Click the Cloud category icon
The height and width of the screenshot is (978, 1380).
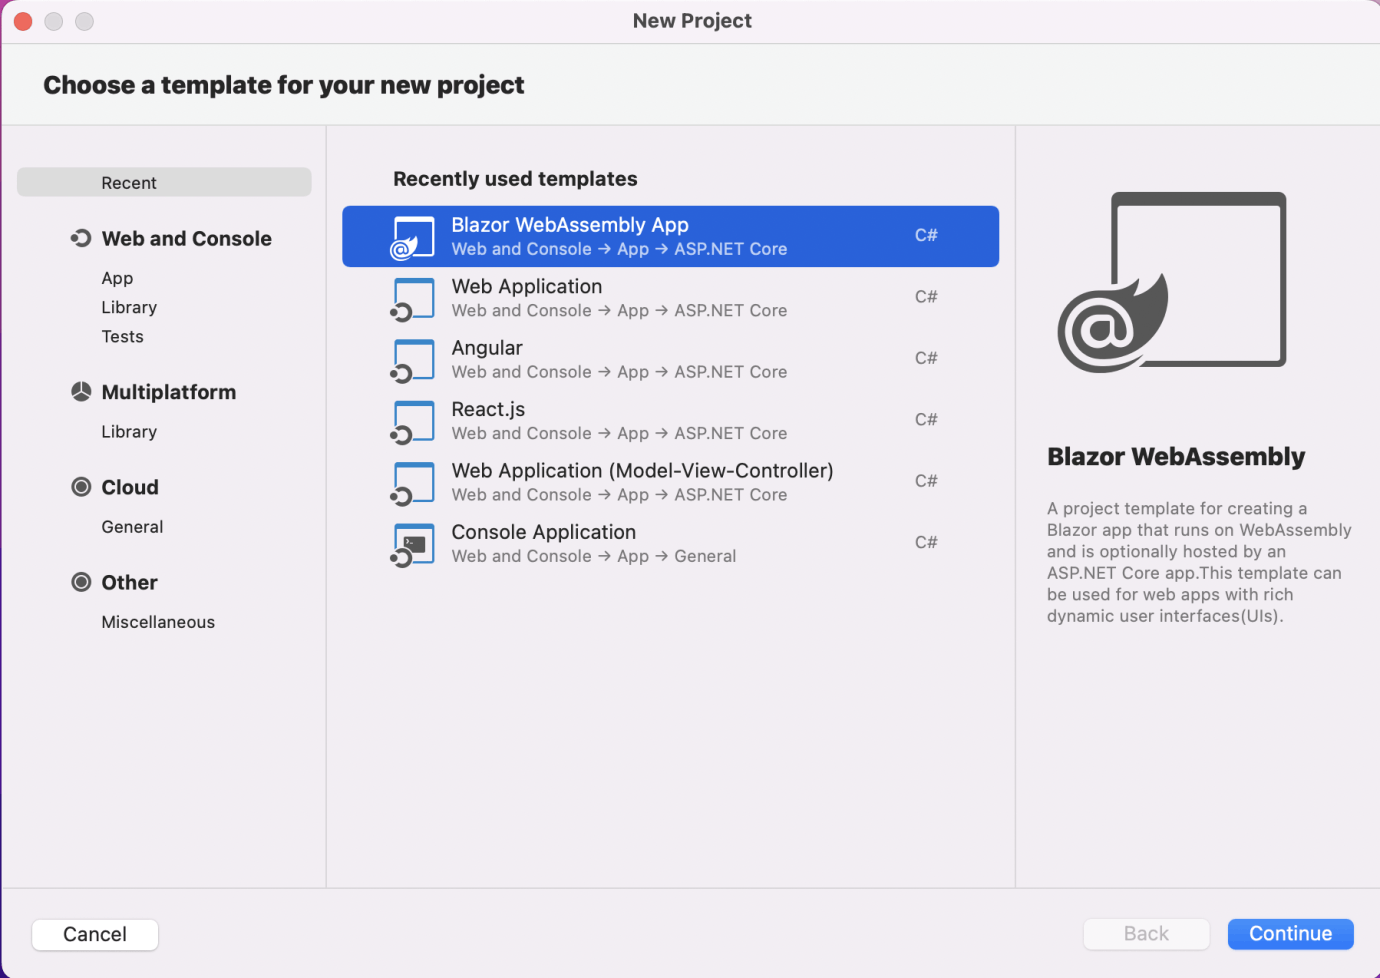click(81, 487)
